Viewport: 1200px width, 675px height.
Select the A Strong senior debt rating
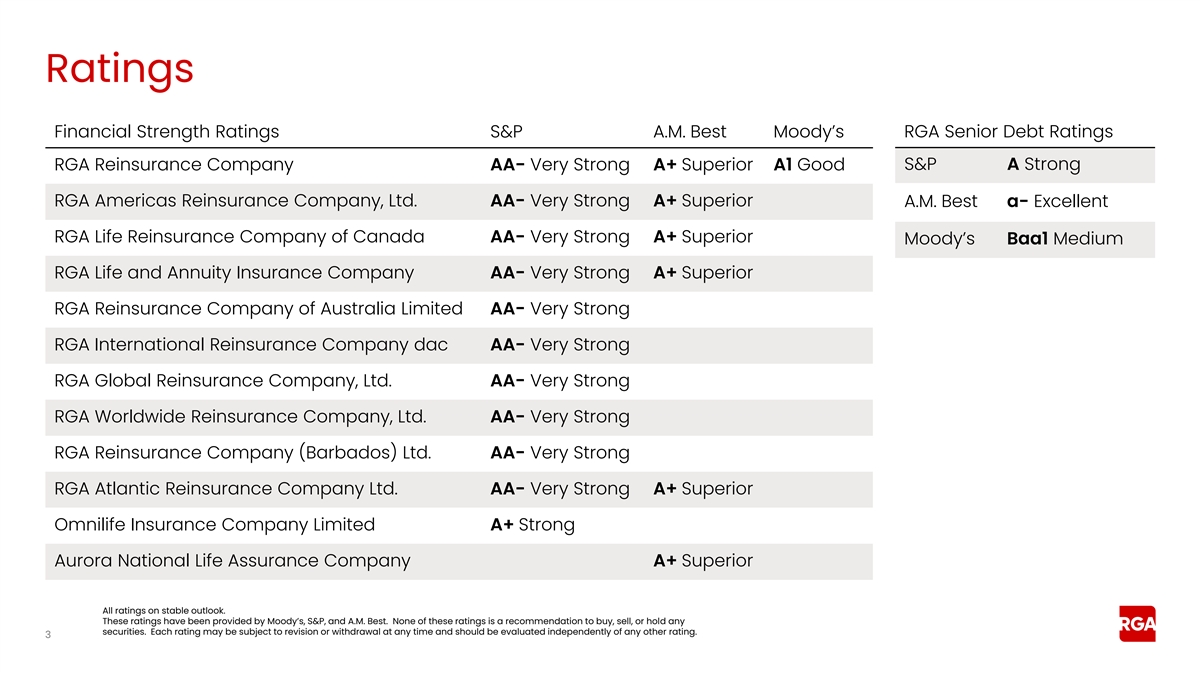pyautogui.click(x=1043, y=165)
